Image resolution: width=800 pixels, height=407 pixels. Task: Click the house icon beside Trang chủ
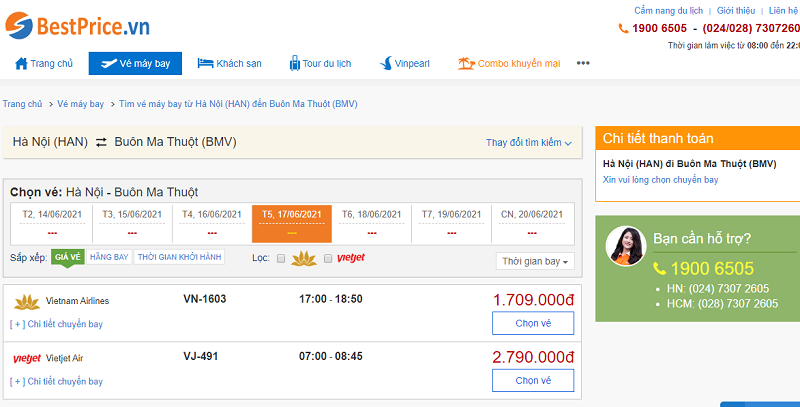coord(21,64)
